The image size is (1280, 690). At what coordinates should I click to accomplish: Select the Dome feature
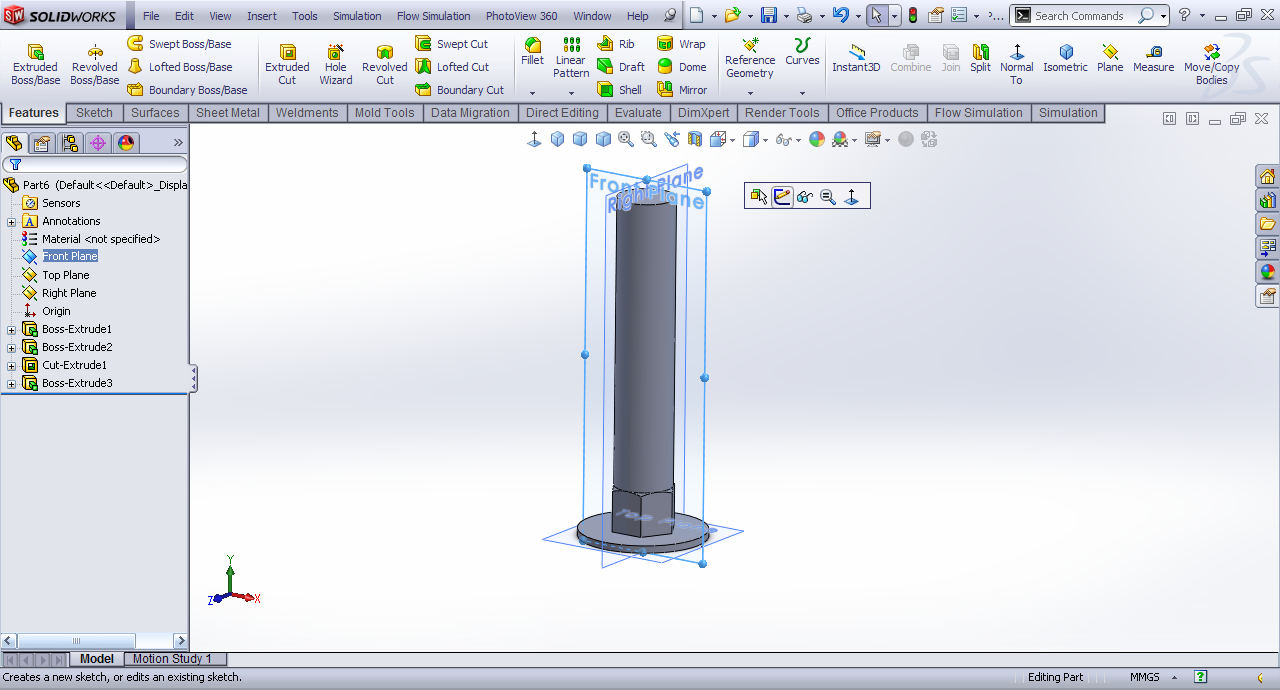682,67
